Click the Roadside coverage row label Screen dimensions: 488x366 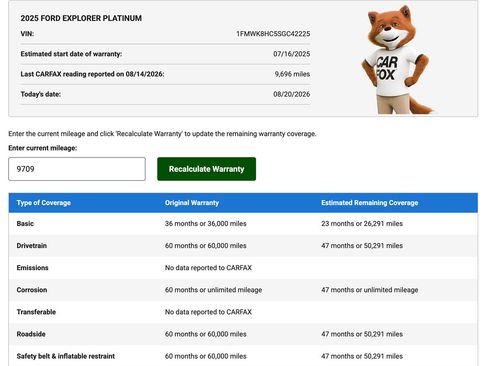(31, 334)
